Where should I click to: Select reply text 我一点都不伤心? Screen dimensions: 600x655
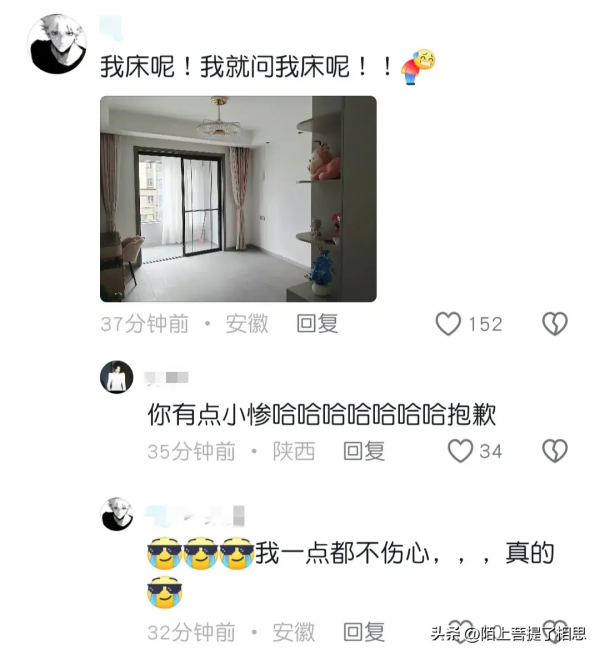[x=343, y=553]
